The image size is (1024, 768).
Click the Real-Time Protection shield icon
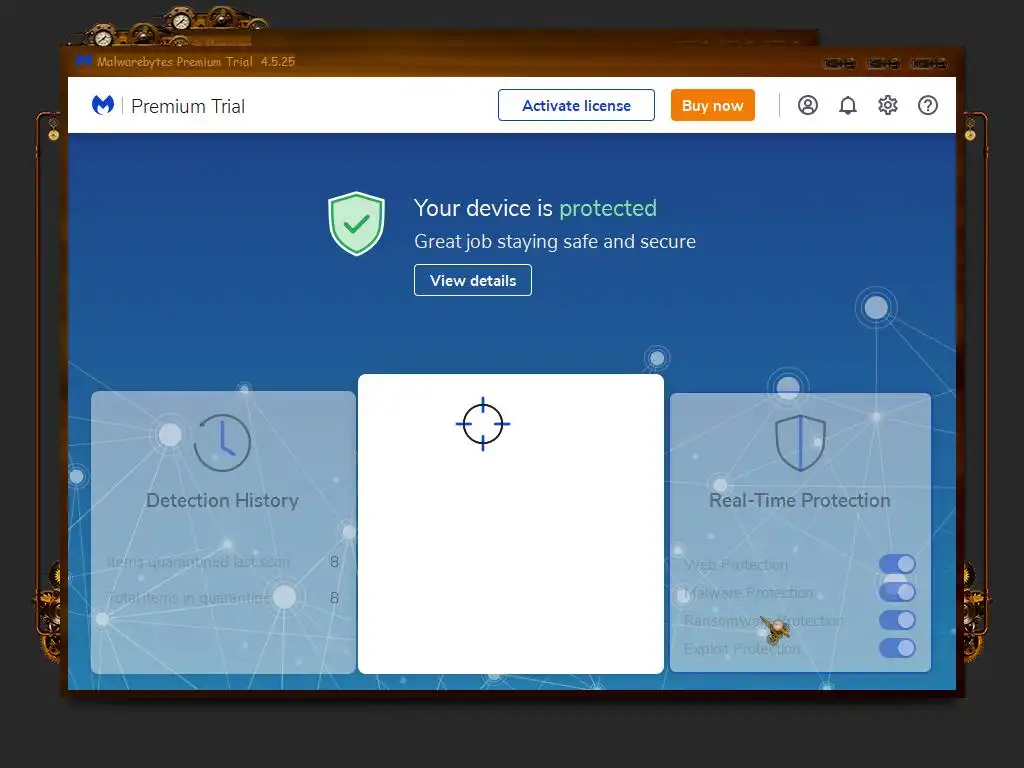800,442
